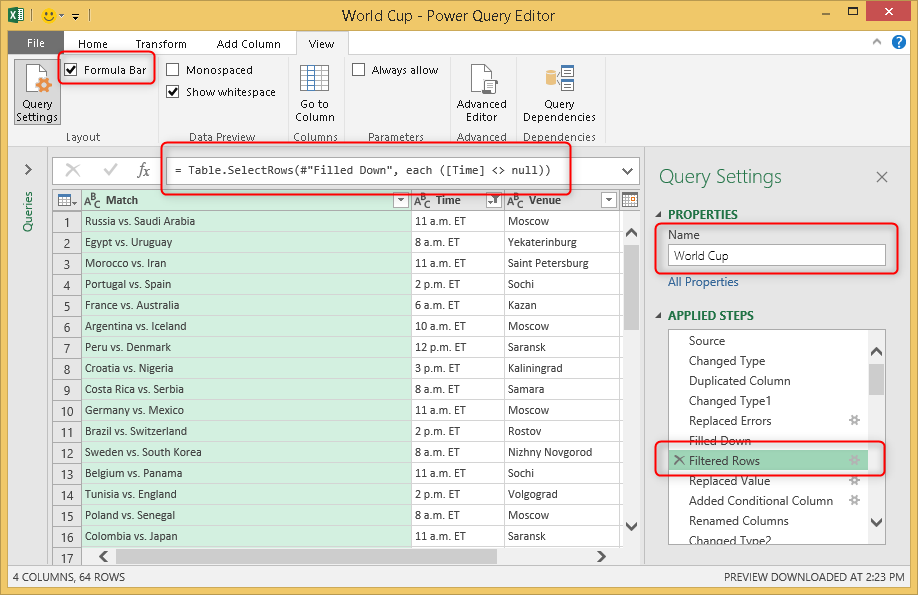Switch to the Add Column tab
Screen dimensions: 918x595
point(248,44)
